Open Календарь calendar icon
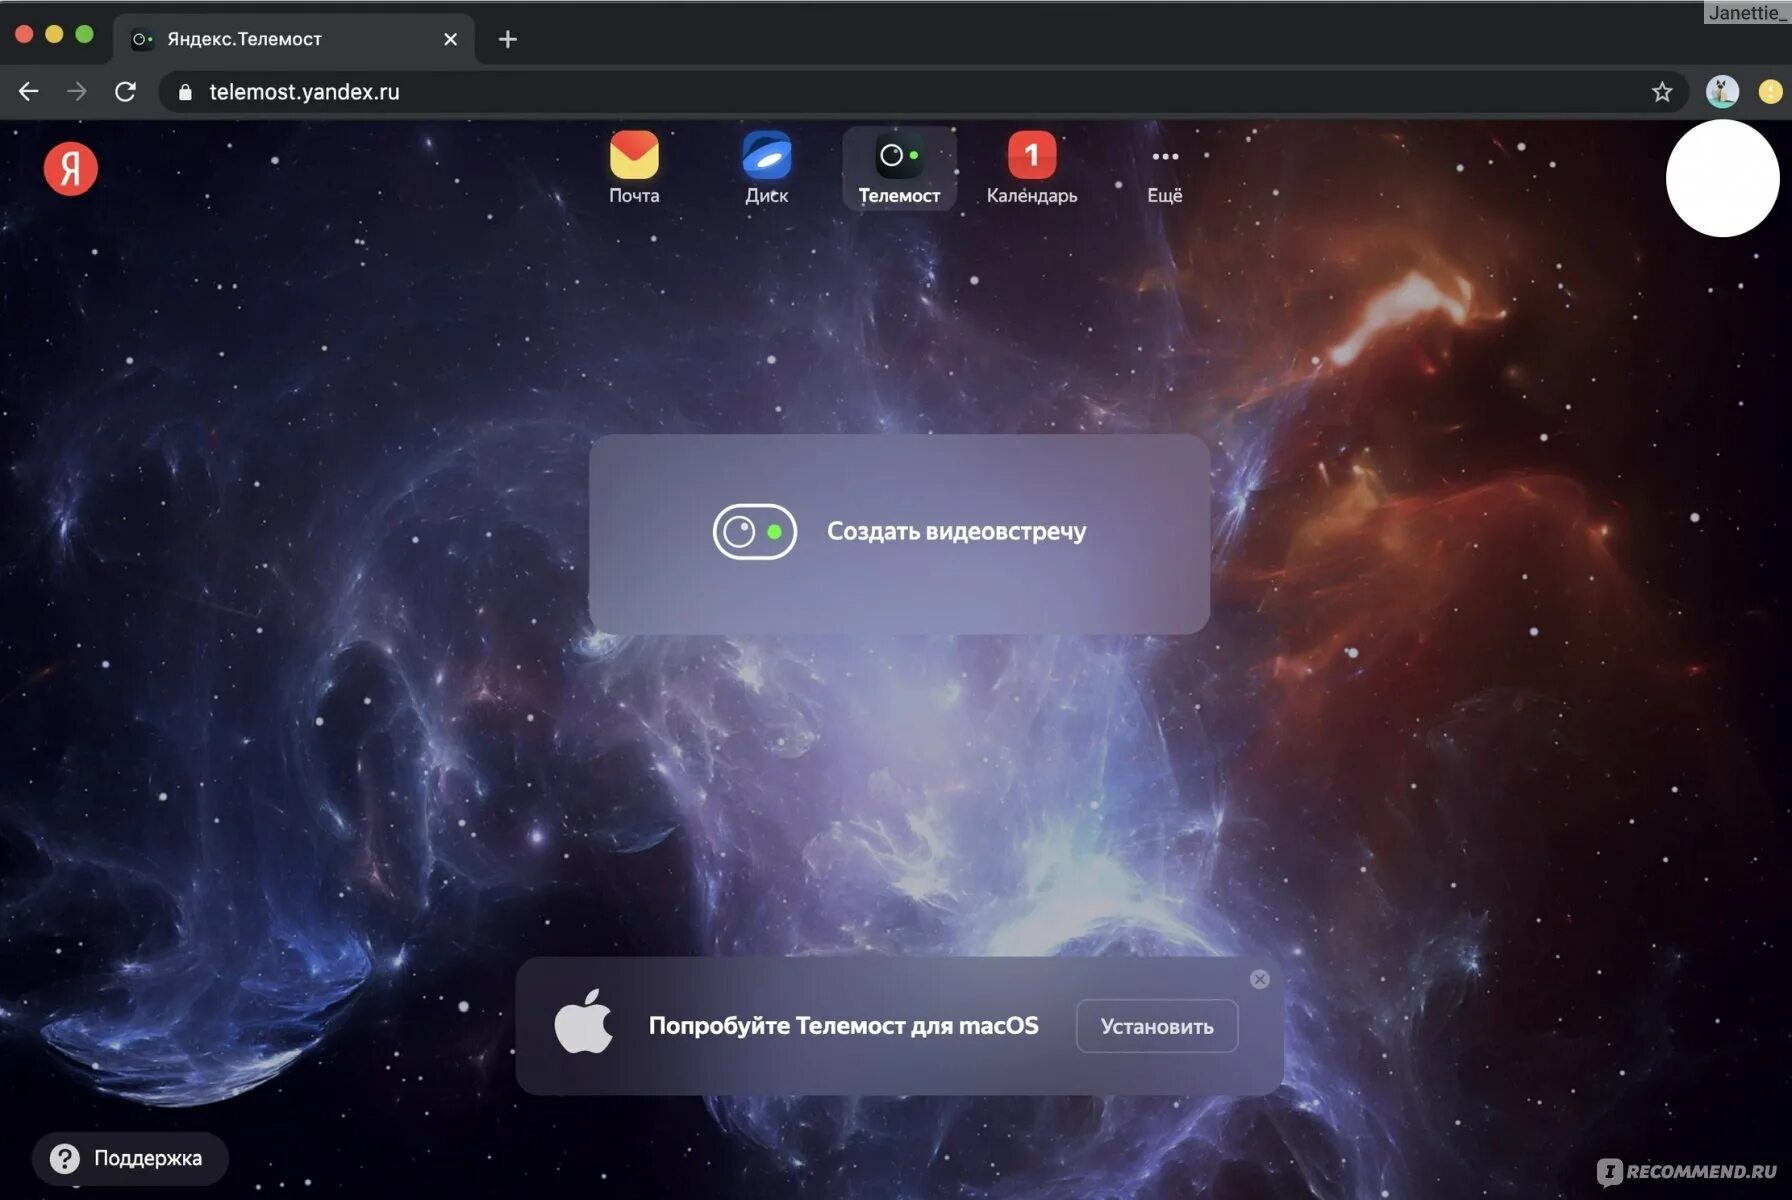The image size is (1792, 1200). (1032, 168)
